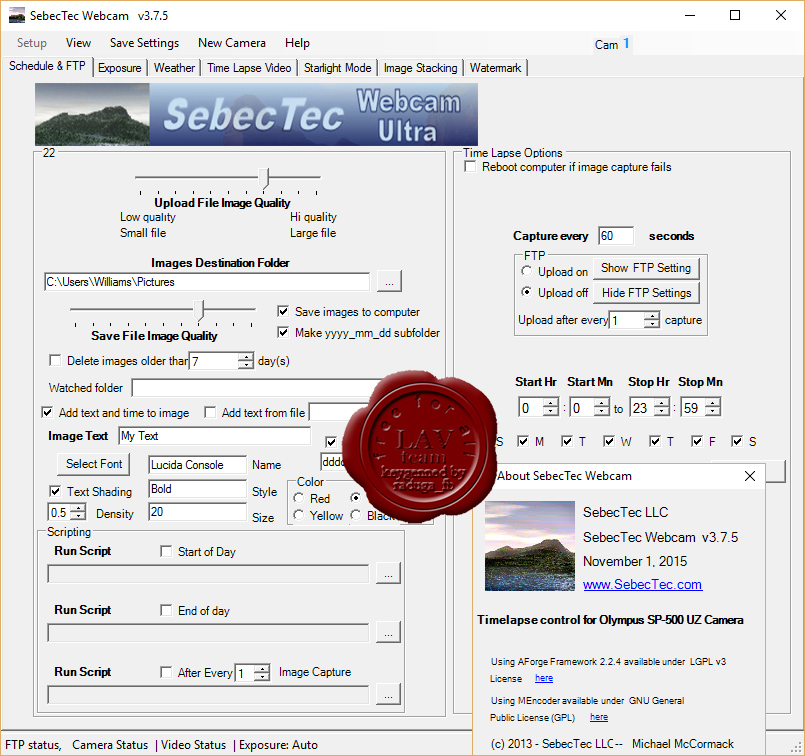Toggle Make yyyy_mm_dd subfolder checkbox
The image size is (805, 756).
click(x=283, y=332)
